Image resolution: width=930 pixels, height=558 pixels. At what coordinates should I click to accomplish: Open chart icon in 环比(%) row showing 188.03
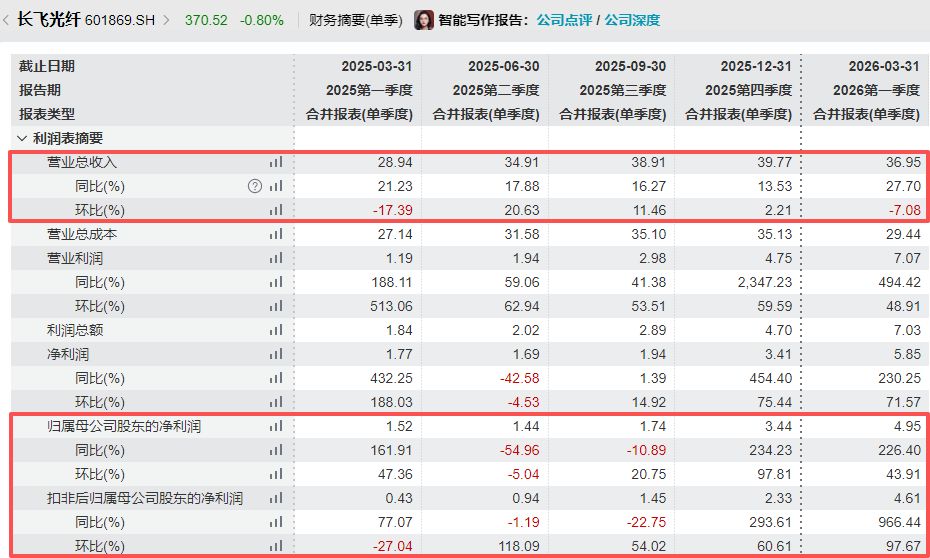(276, 402)
